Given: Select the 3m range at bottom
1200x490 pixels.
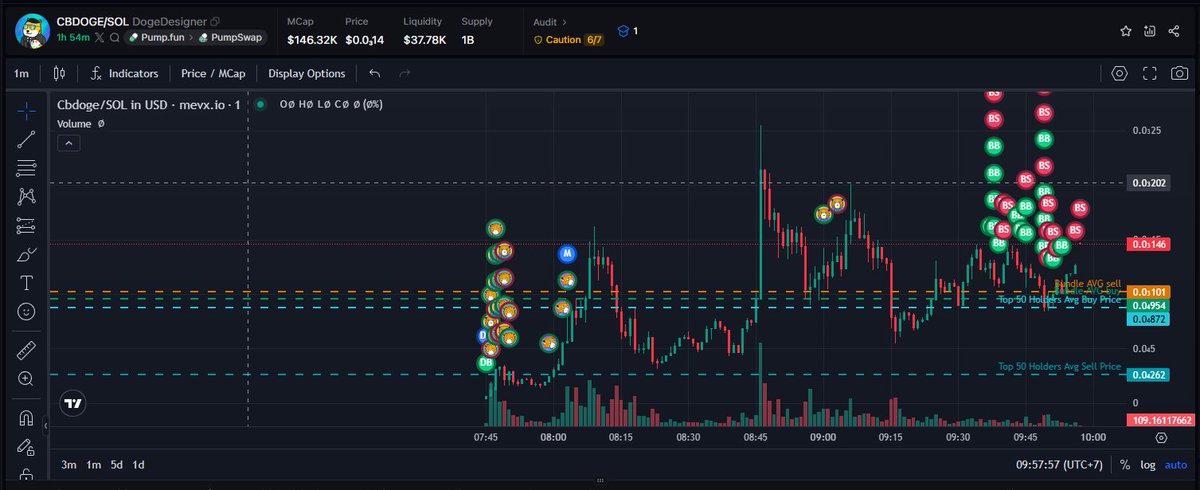Looking at the screenshot, I should [69, 464].
